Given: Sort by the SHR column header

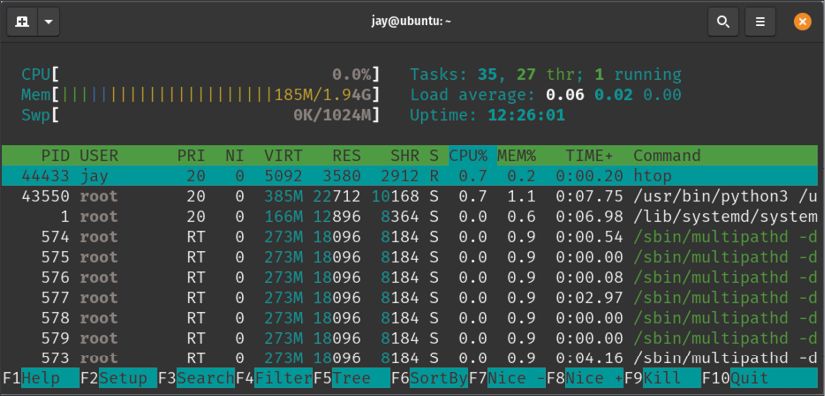Looking at the screenshot, I should point(405,156).
